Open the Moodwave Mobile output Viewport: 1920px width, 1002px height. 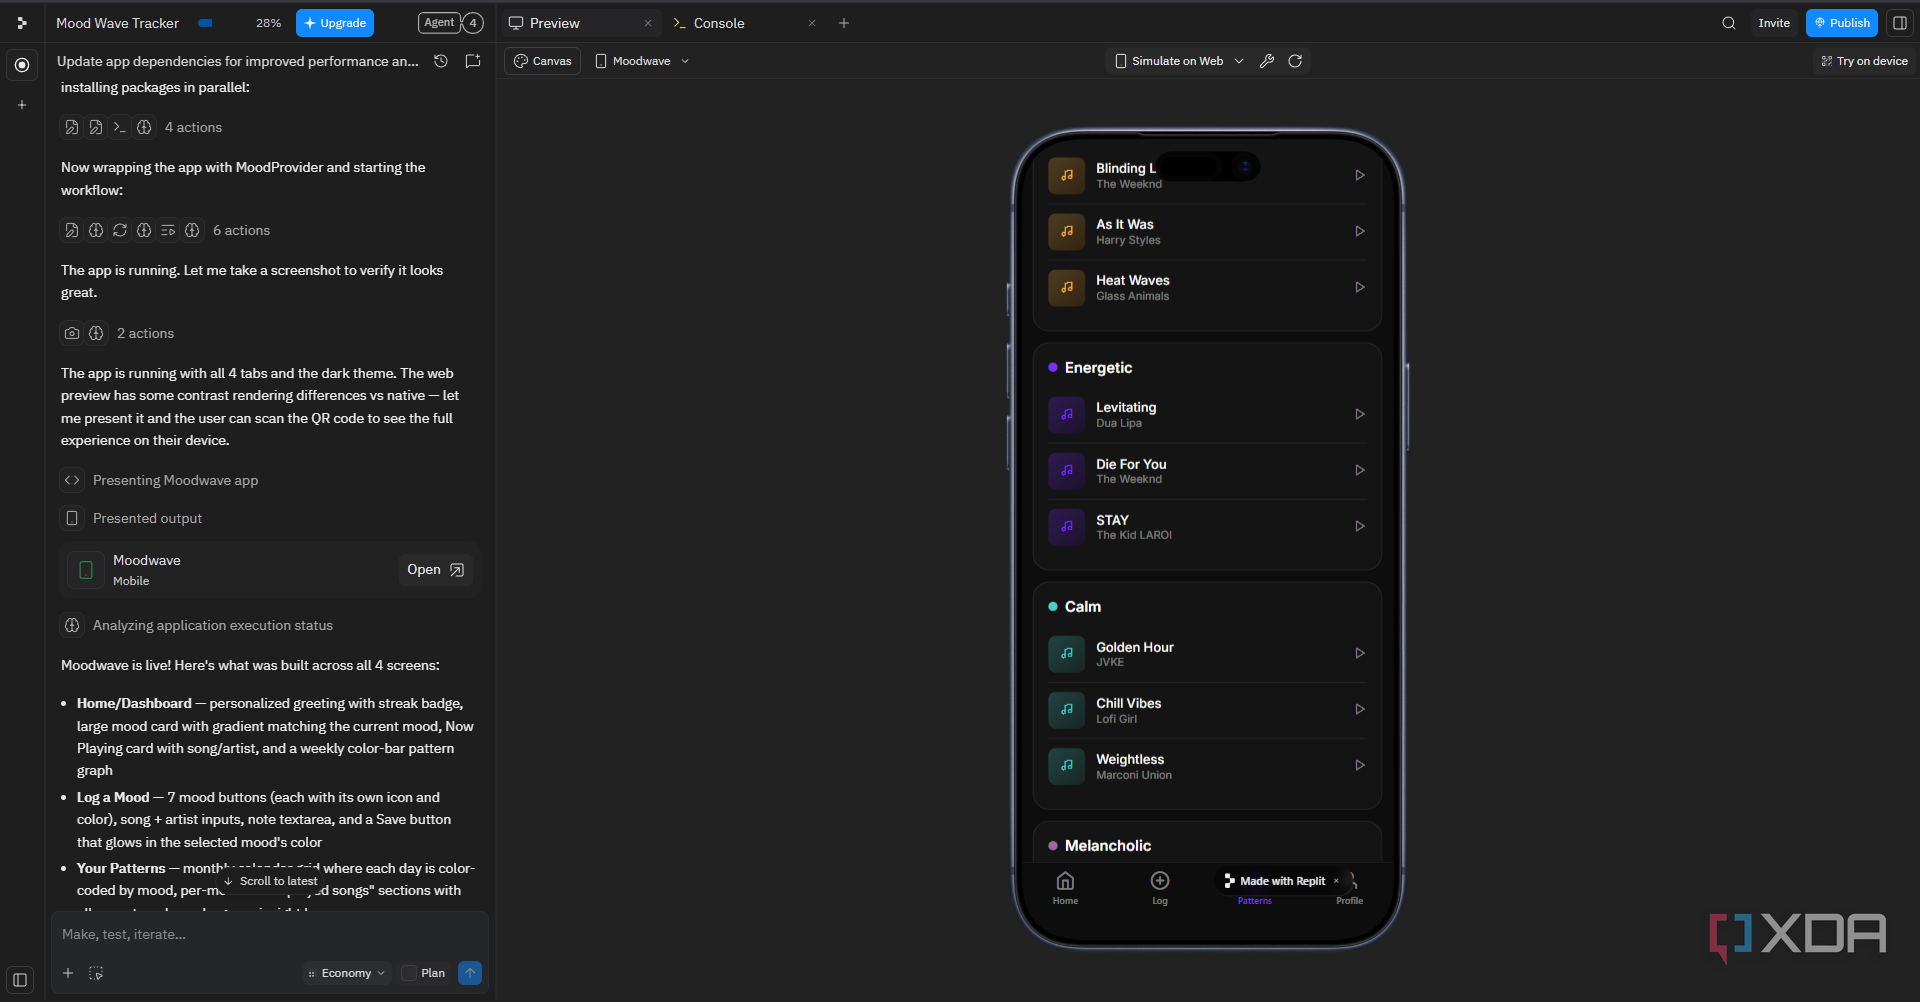435,569
